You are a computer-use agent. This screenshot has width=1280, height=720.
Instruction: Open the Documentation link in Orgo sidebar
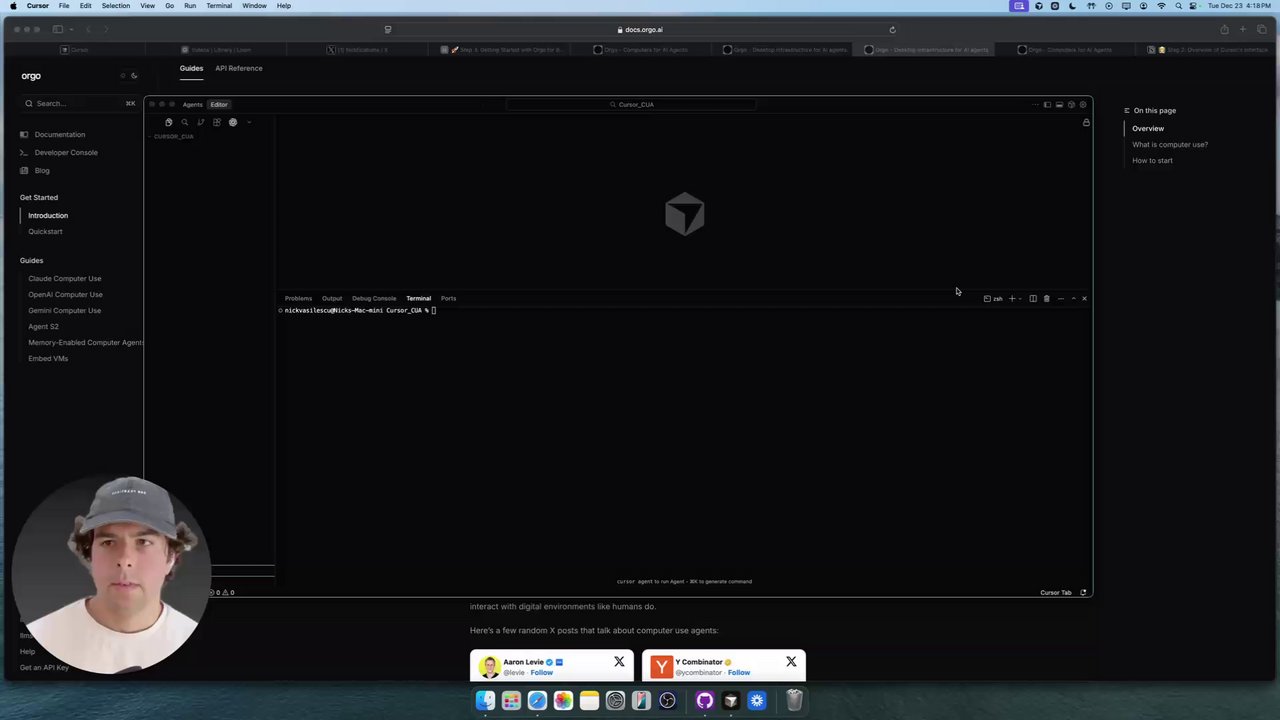pos(60,134)
